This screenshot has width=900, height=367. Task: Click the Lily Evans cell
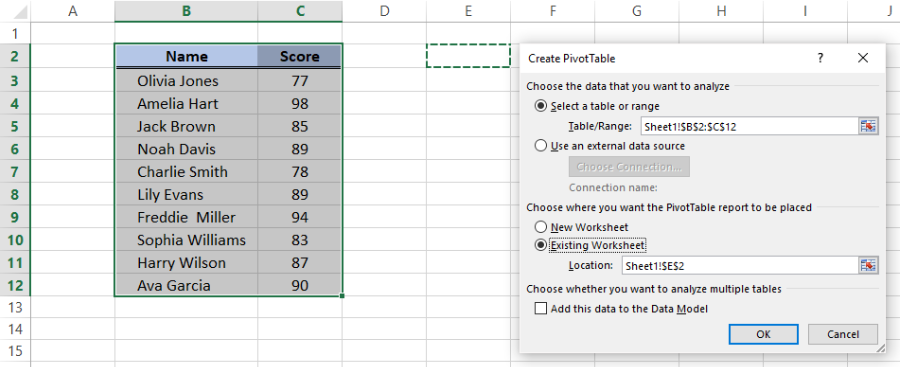pyautogui.click(x=186, y=195)
